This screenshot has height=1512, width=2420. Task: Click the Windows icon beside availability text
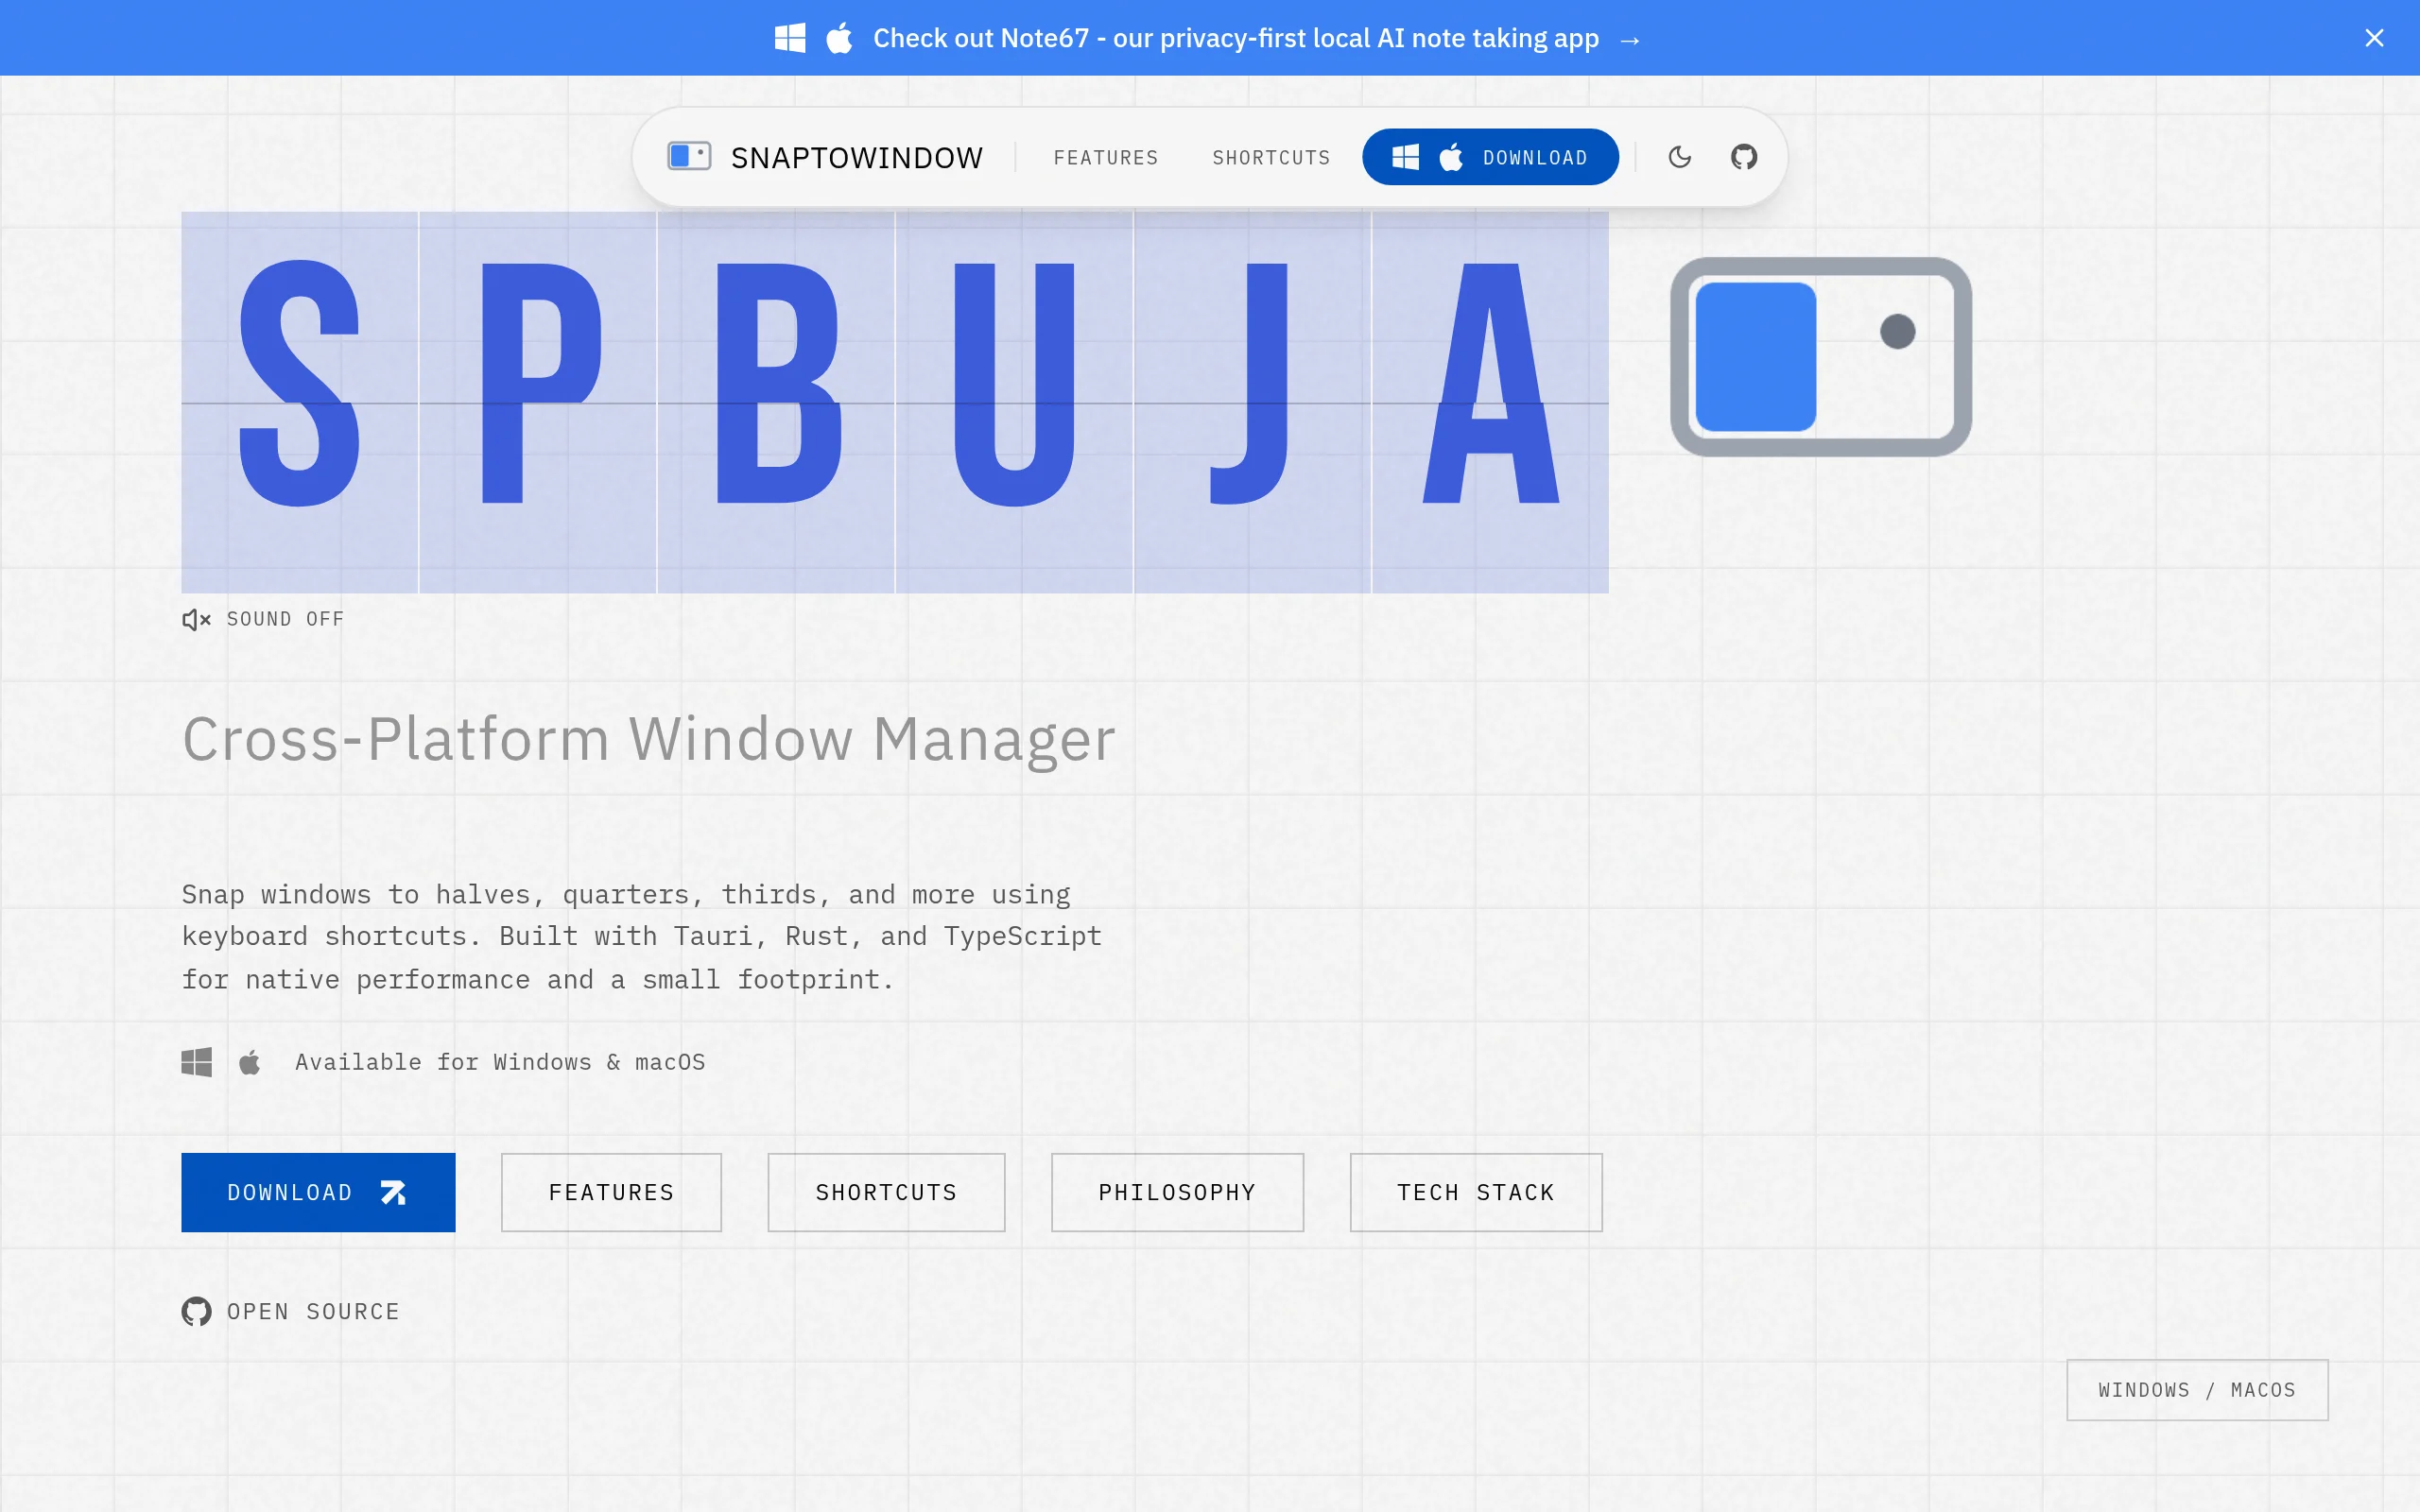click(196, 1062)
